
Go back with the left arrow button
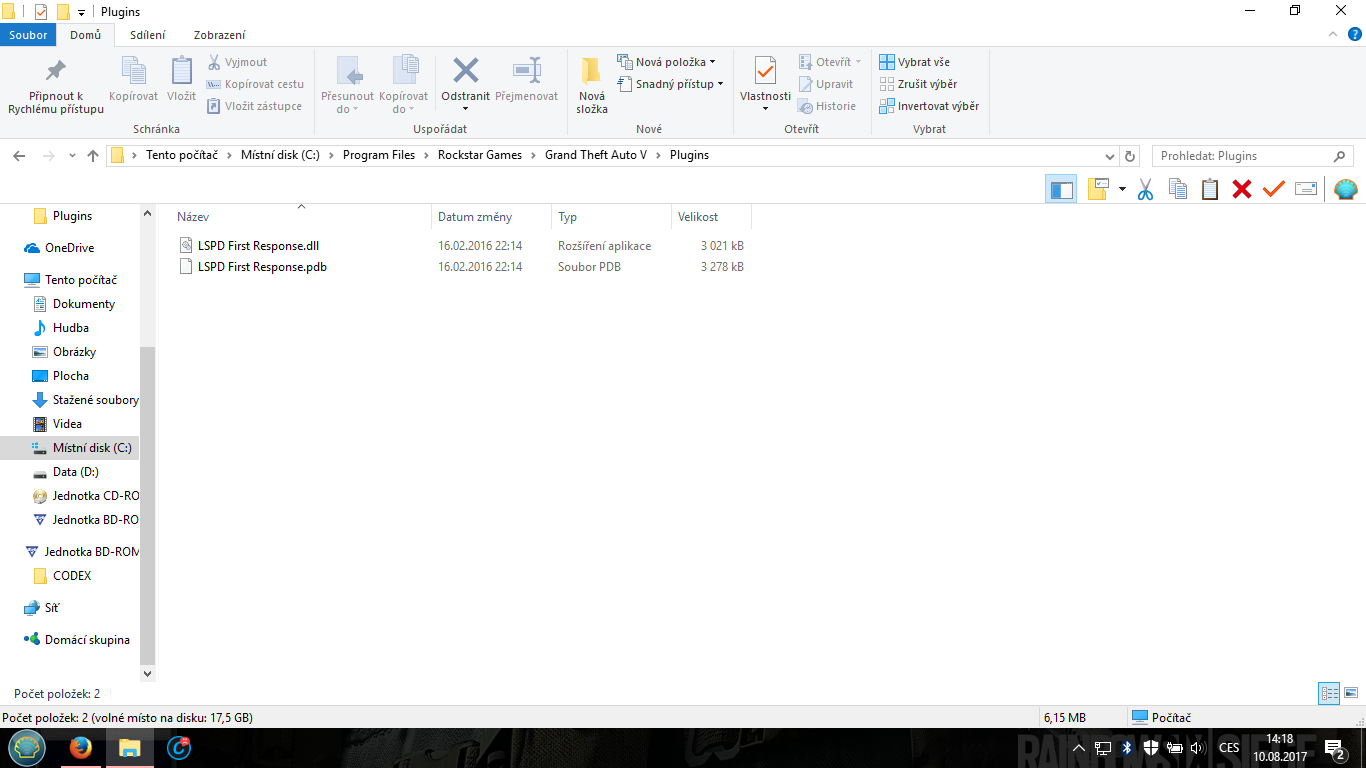(x=18, y=156)
